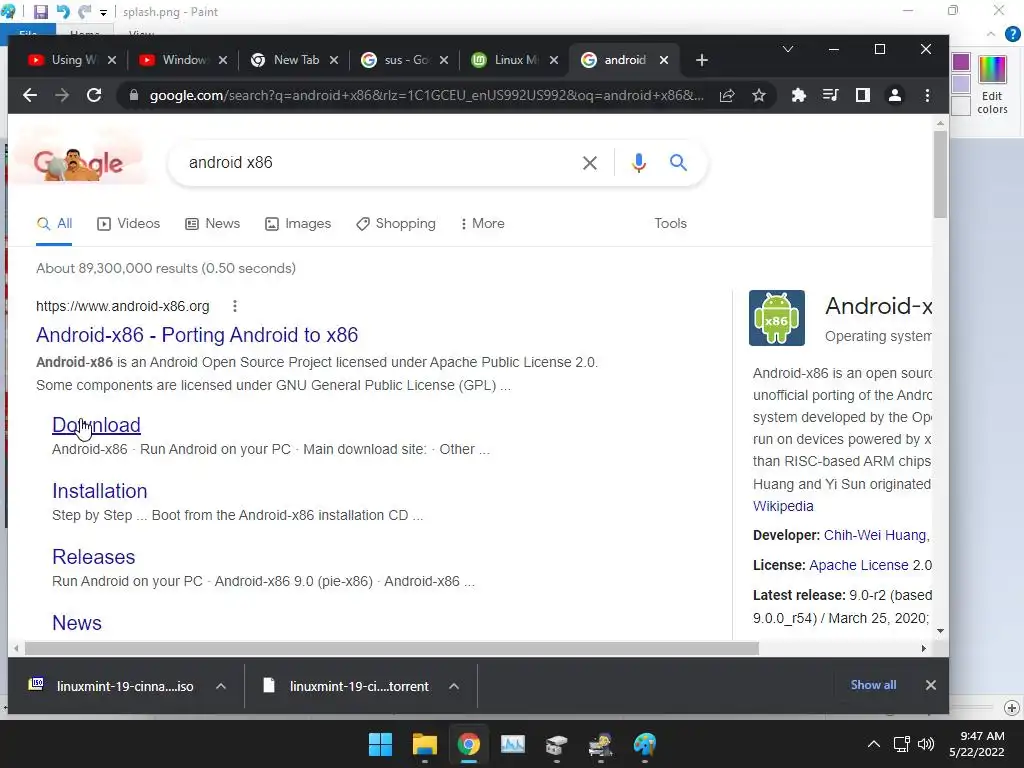Viewport: 1024px width, 768px height.
Task: Switch to the 'Using W' YouTube tab
Action: [x=63, y=60]
